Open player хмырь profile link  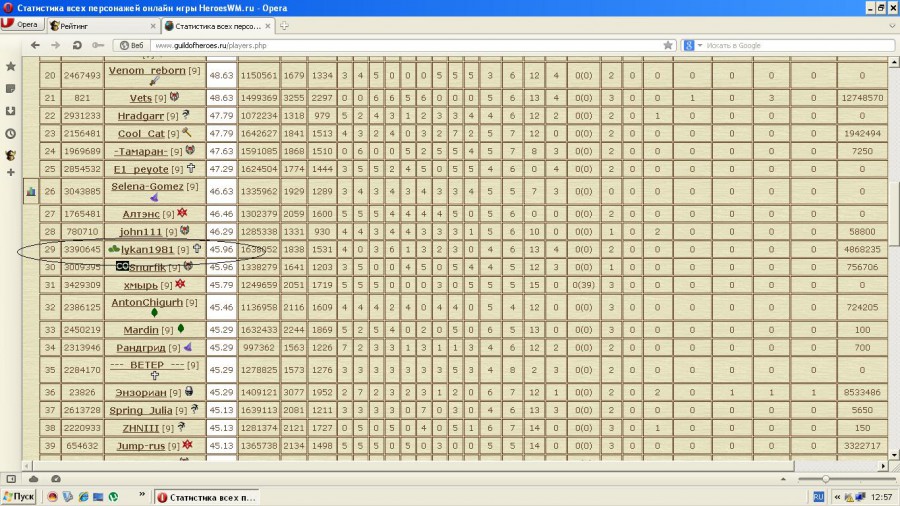[x=141, y=285]
